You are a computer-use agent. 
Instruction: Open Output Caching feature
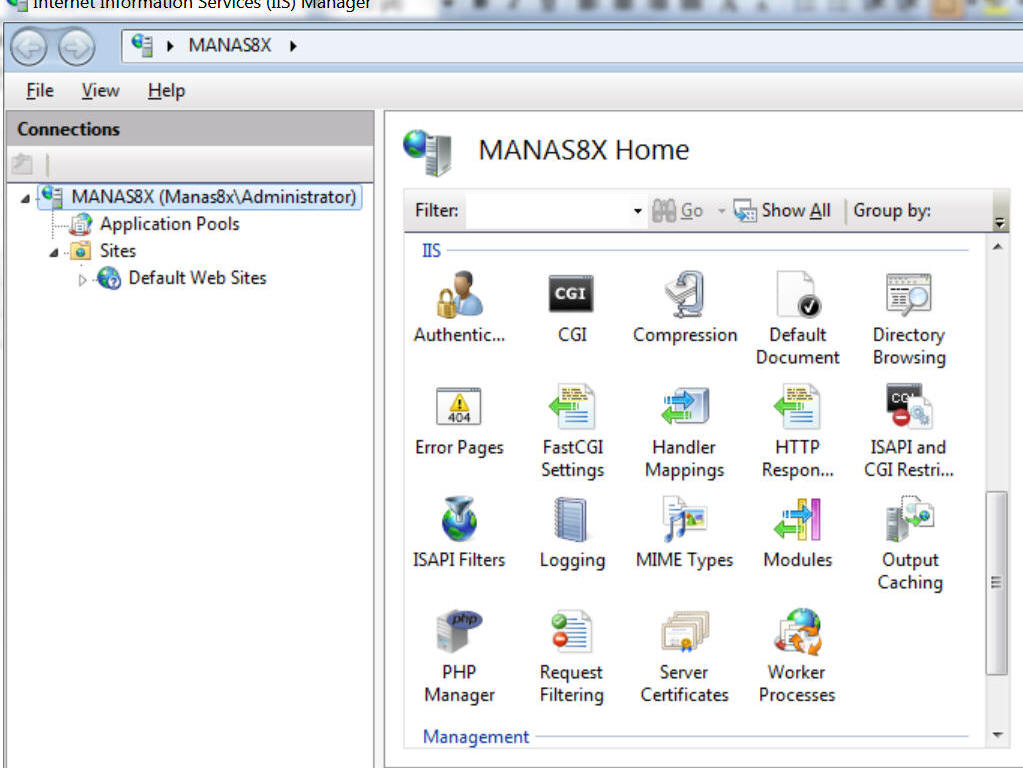[909, 544]
